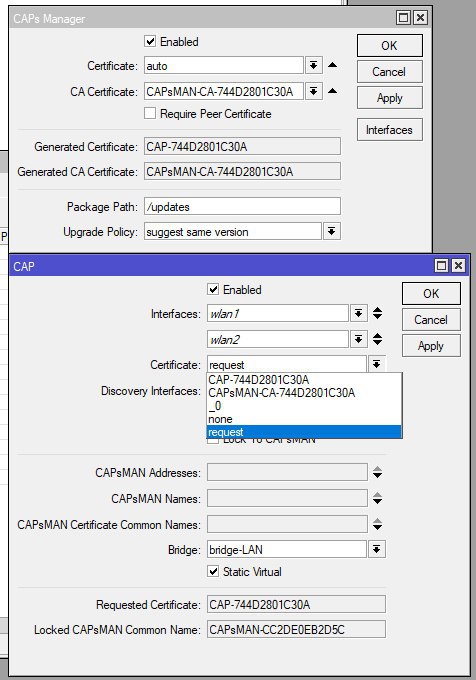Close the CAP window

pos(458,266)
